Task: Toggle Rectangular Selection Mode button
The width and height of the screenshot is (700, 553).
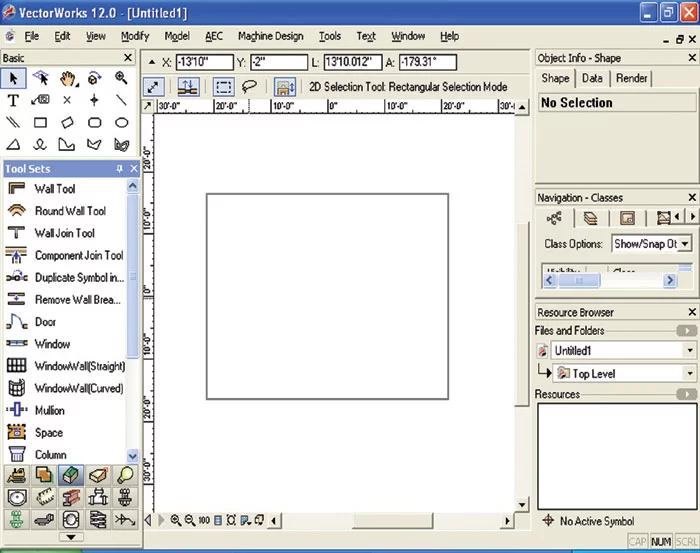Action: [223, 87]
